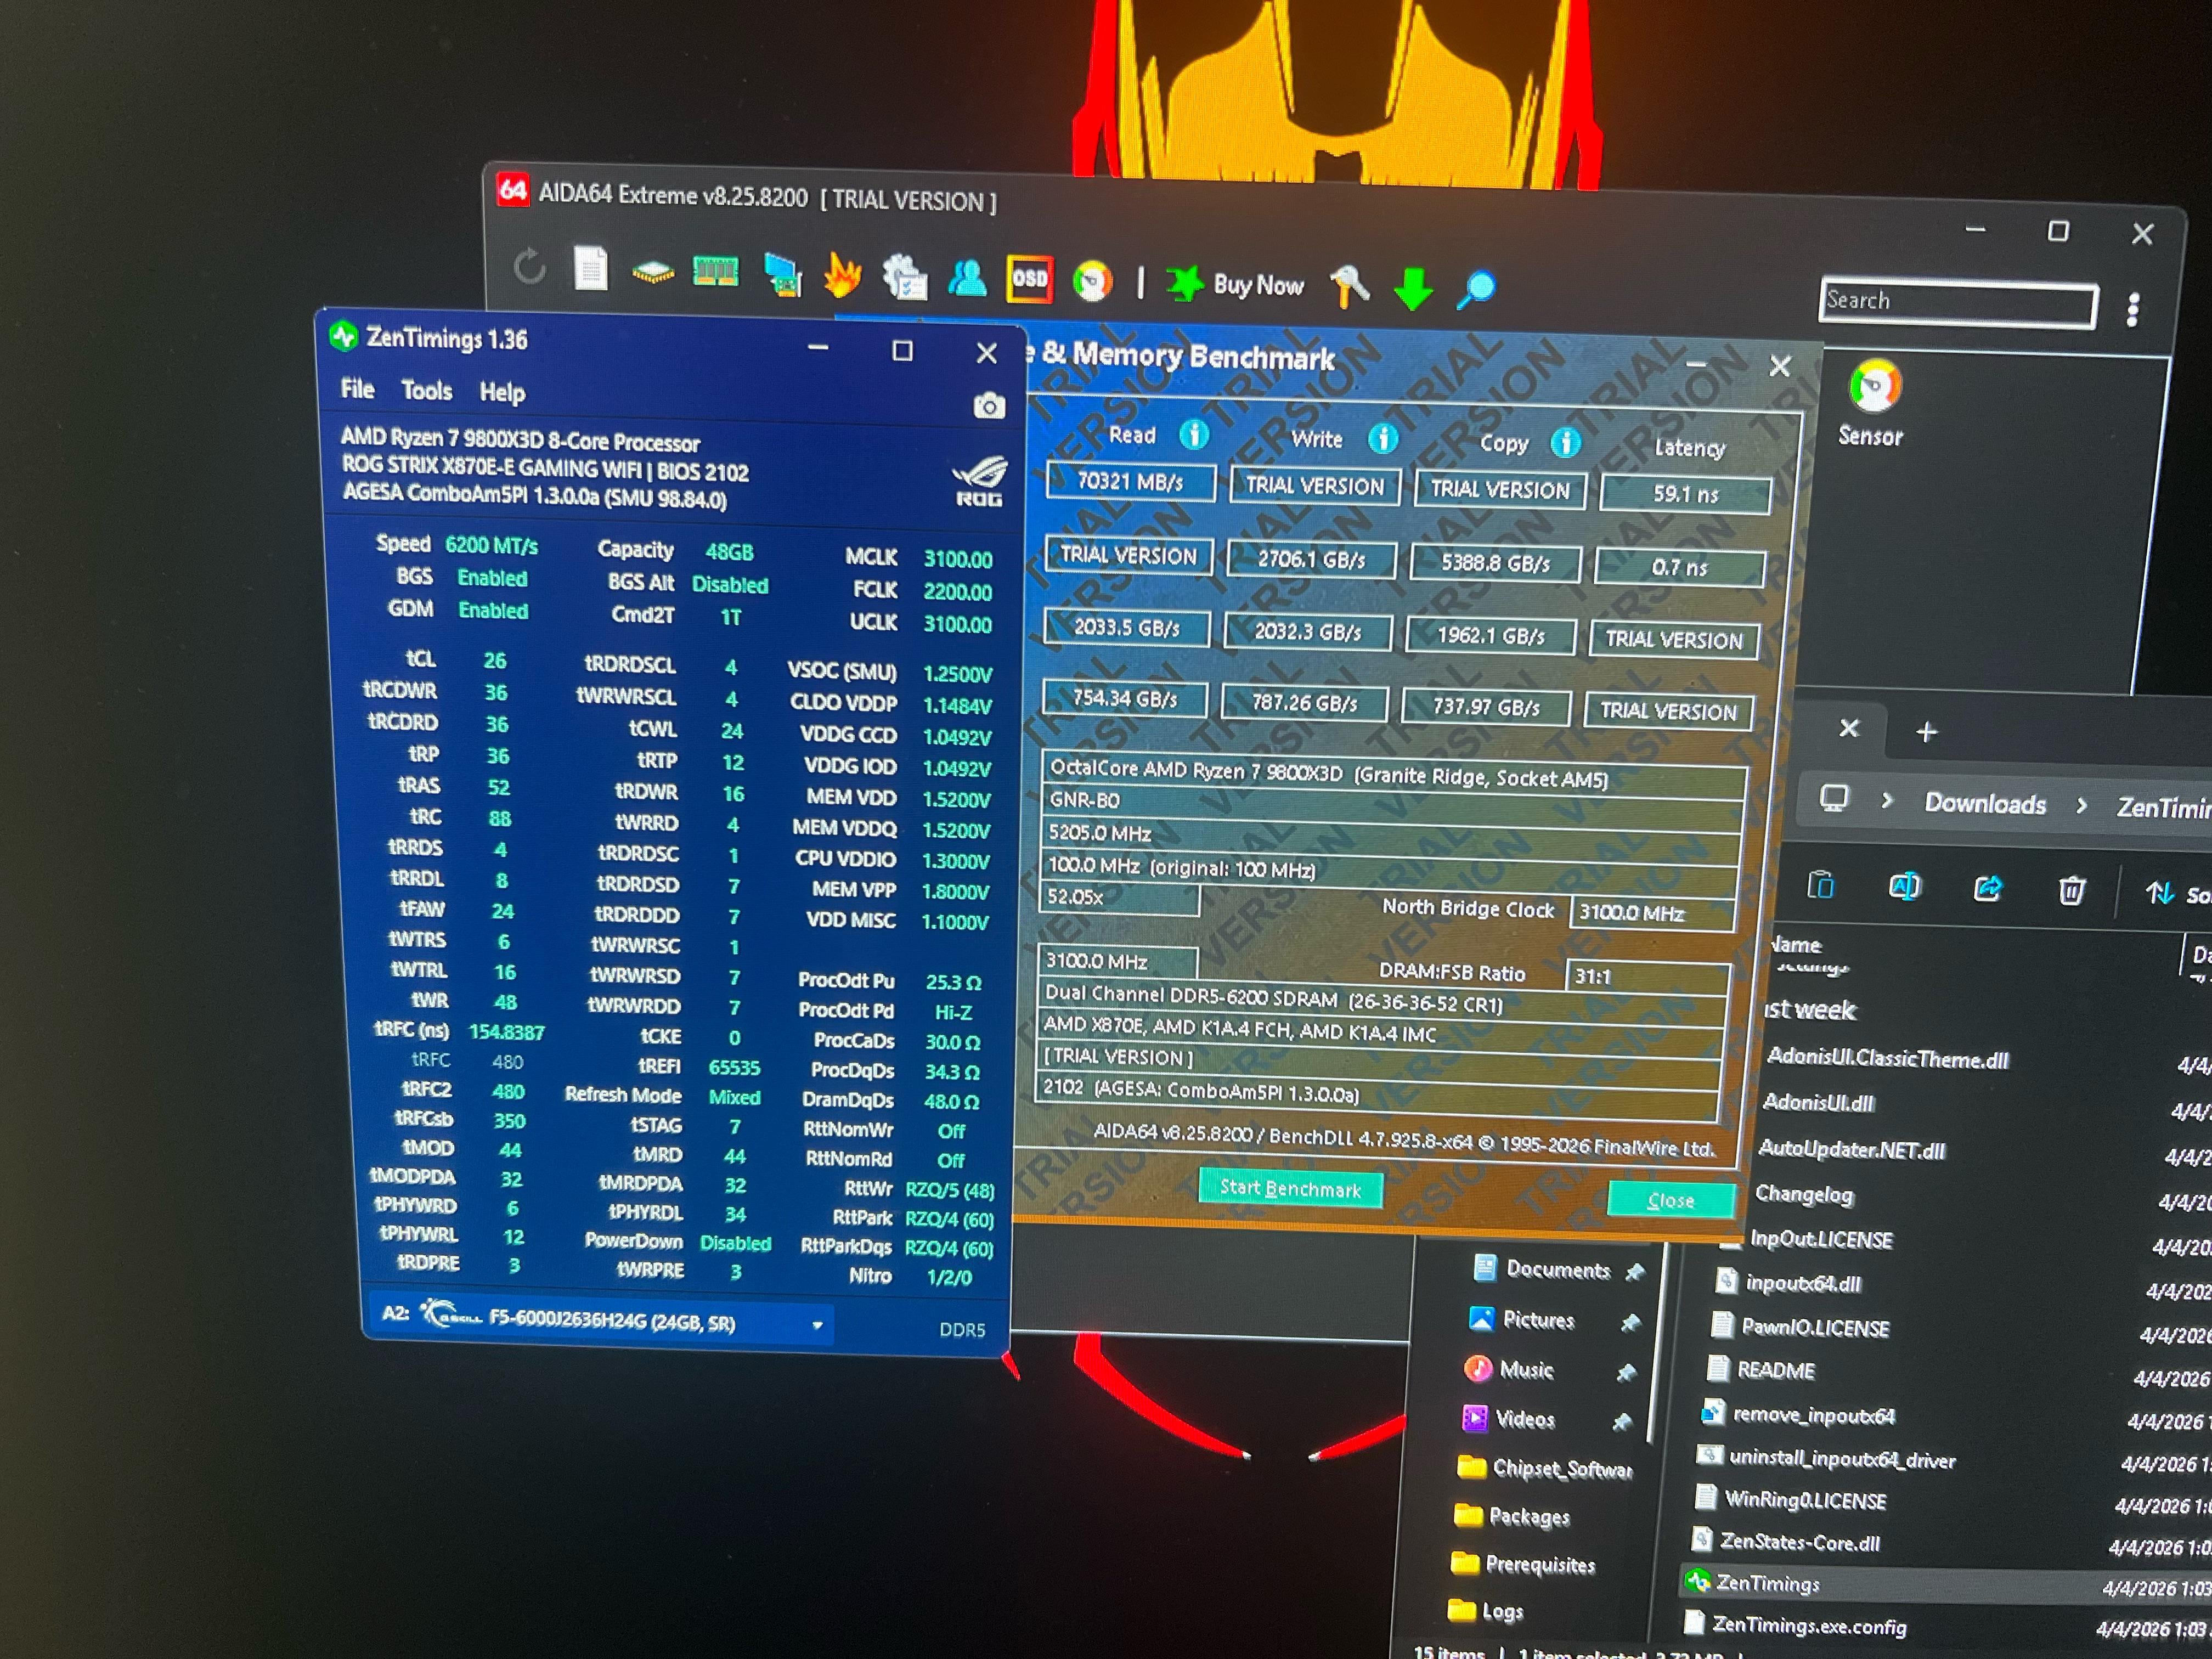This screenshot has width=2212, height=1659.
Task: Open the AIDA64 three-dot overflow menu
Action: [2133, 309]
